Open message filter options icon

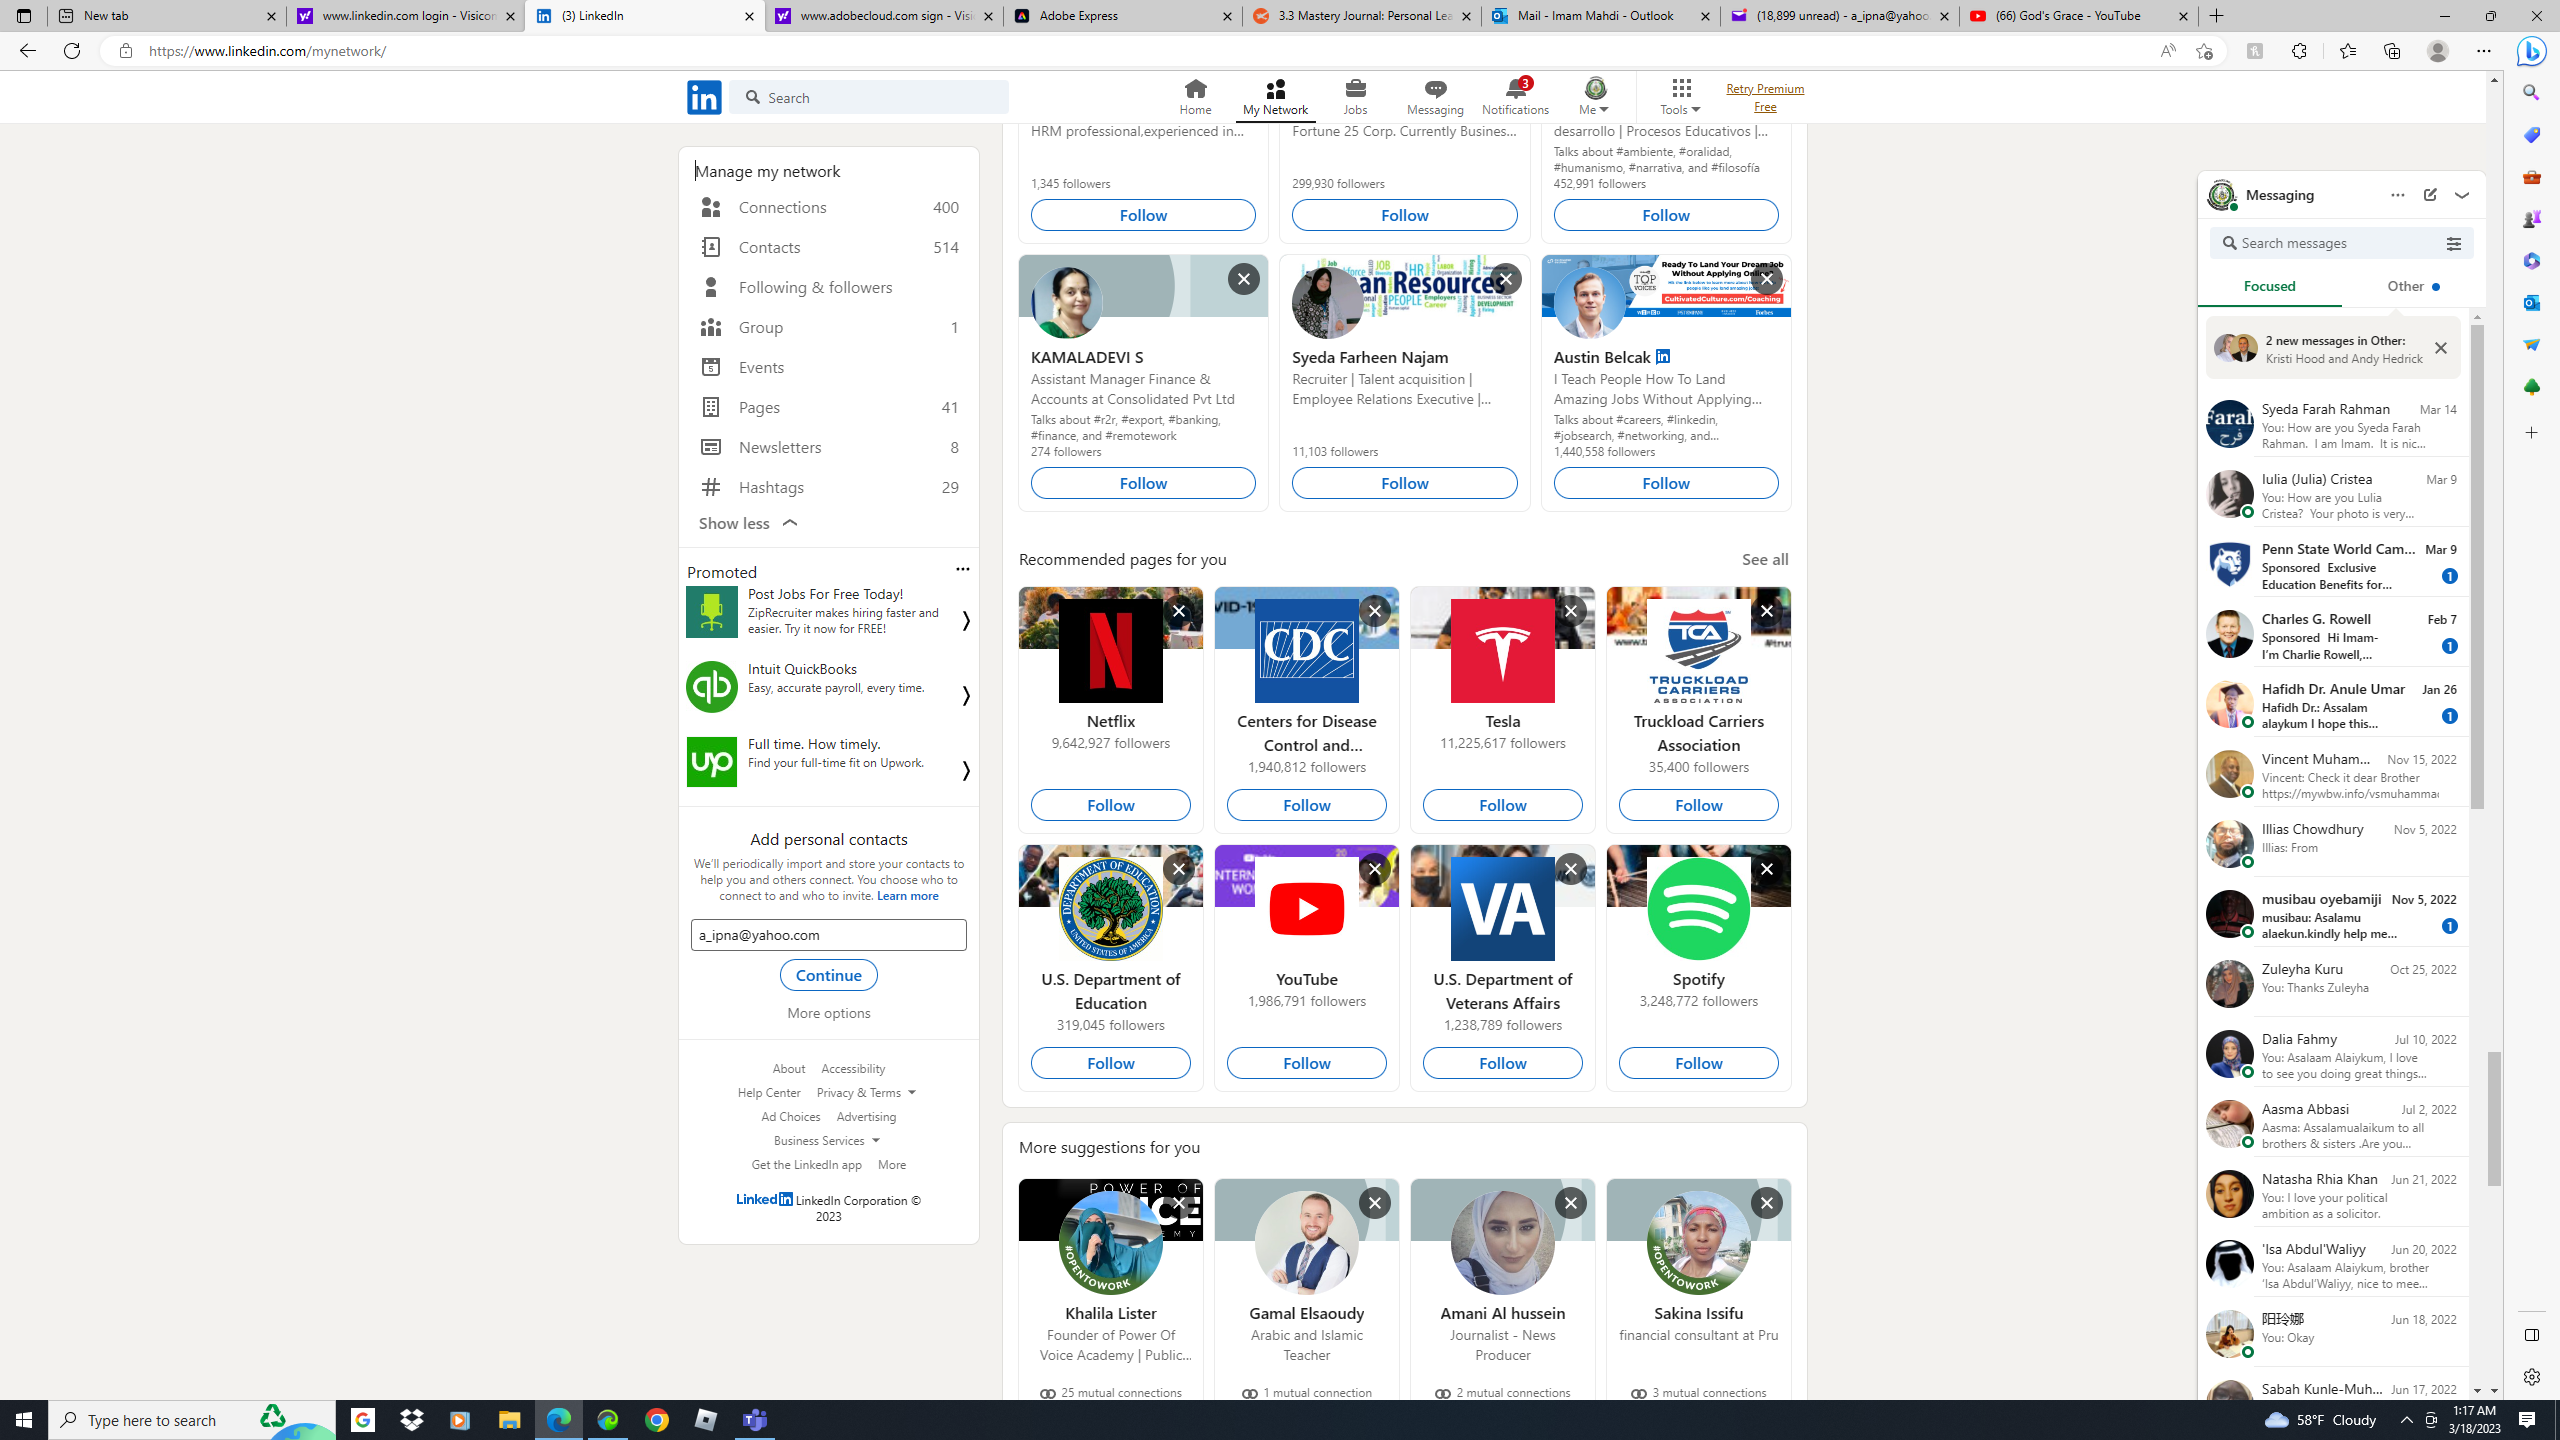point(2453,243)
